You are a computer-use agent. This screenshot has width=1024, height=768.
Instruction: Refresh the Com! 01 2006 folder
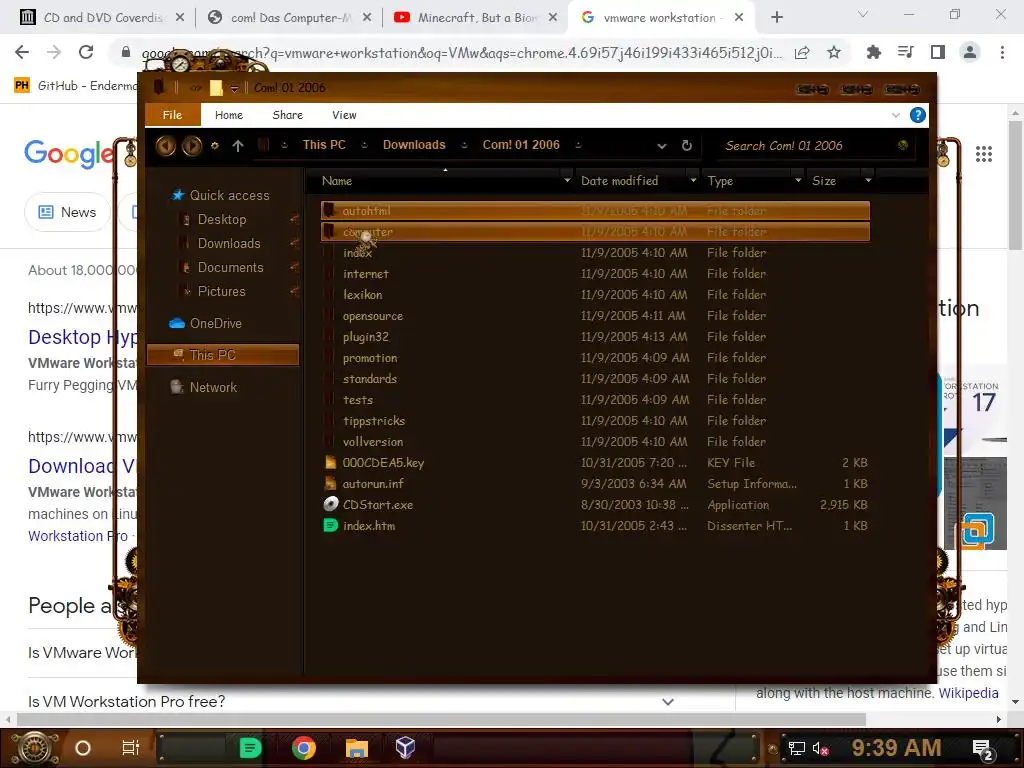(686, 146)
